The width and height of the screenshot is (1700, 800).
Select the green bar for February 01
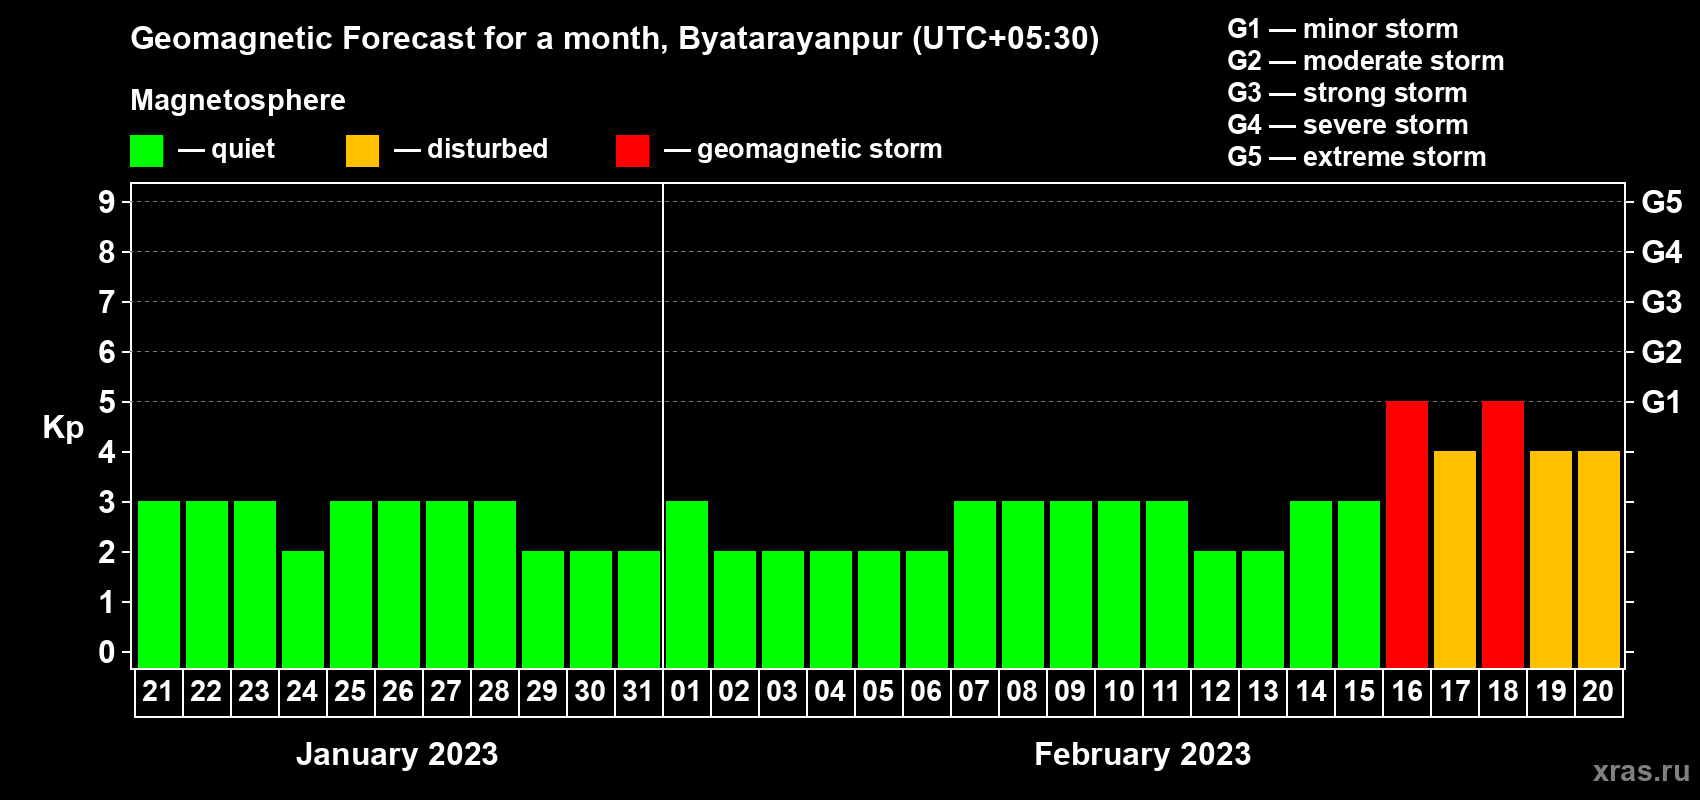687,584
